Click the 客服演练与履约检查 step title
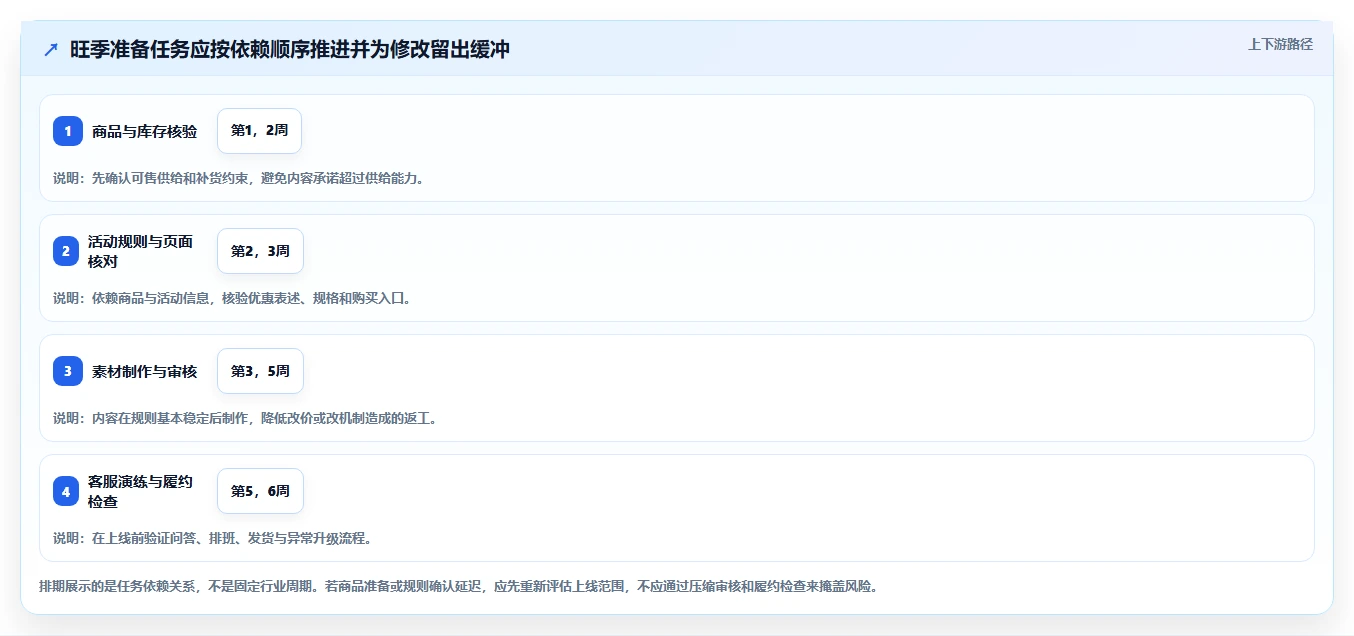Screen dimensions: 1354x636 pyautogui.click(x=141, y=491)
